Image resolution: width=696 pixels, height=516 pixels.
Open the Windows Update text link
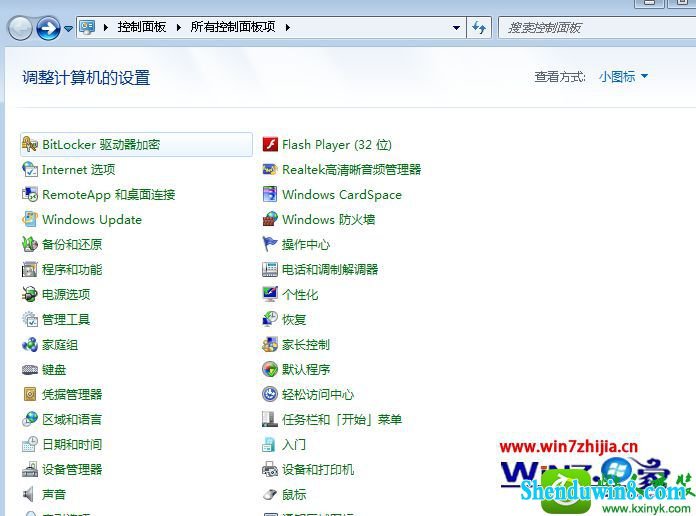tap(92, 219)
